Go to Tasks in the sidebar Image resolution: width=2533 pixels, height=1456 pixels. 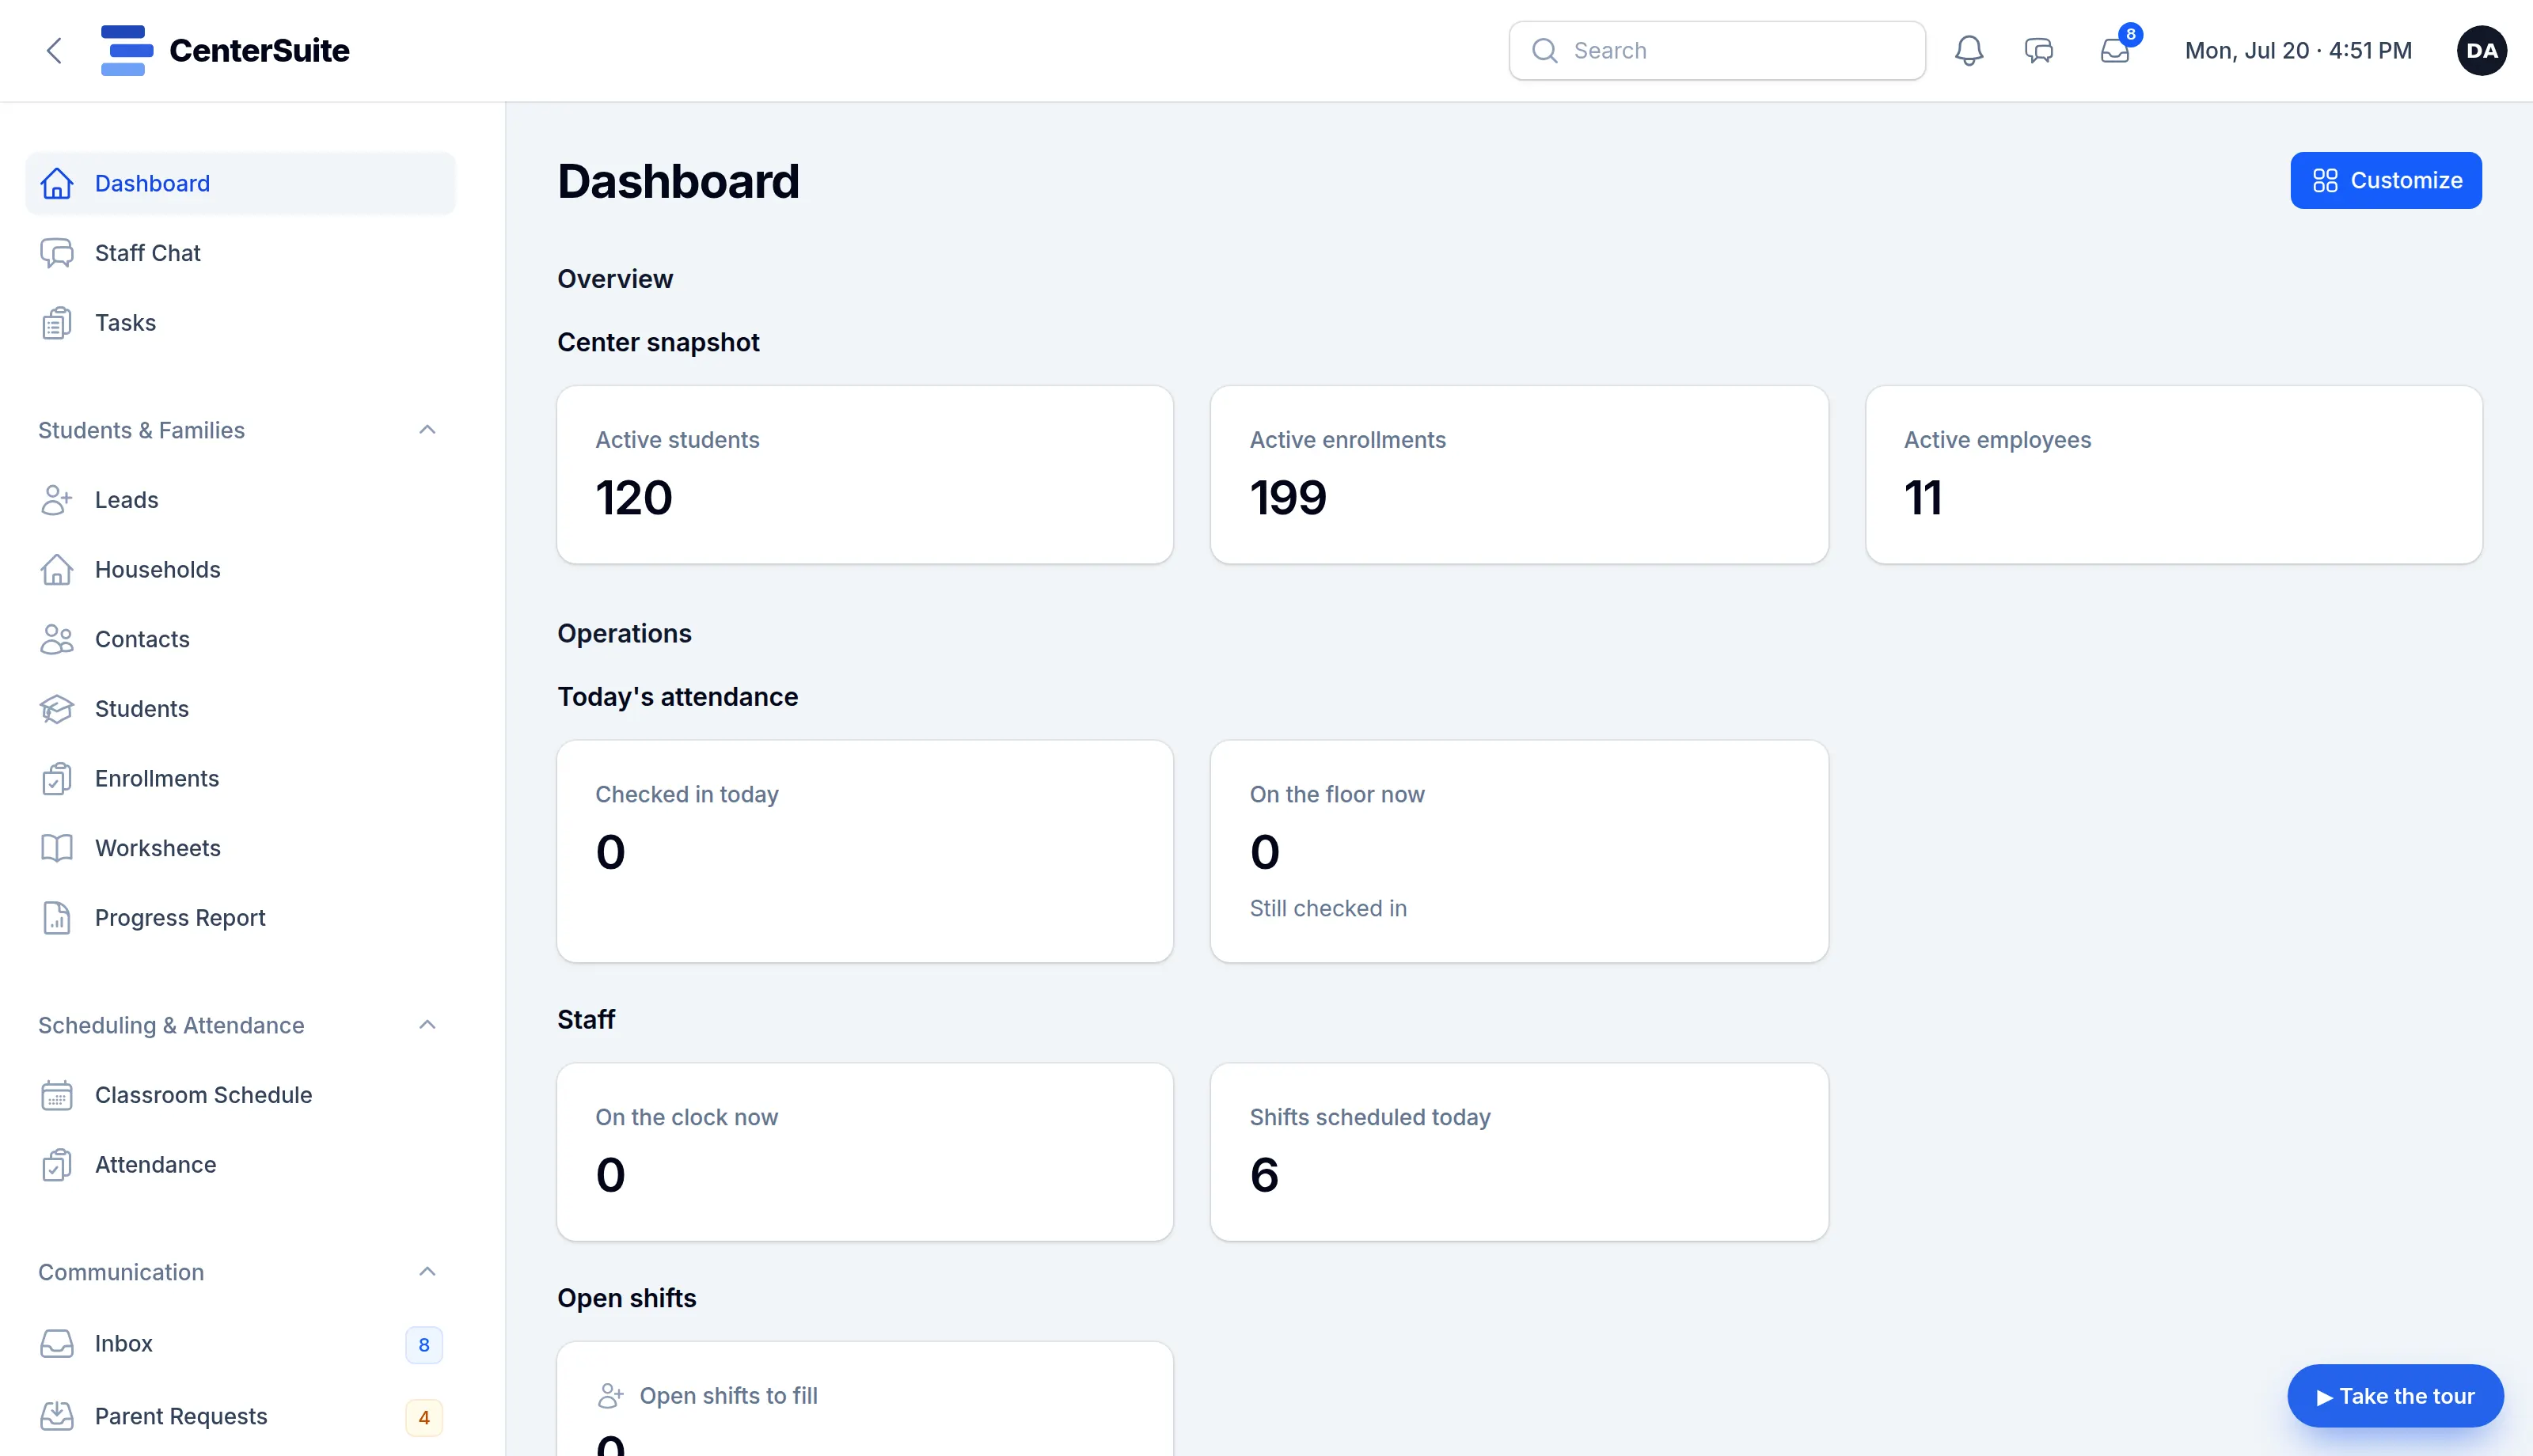[240, 323]
